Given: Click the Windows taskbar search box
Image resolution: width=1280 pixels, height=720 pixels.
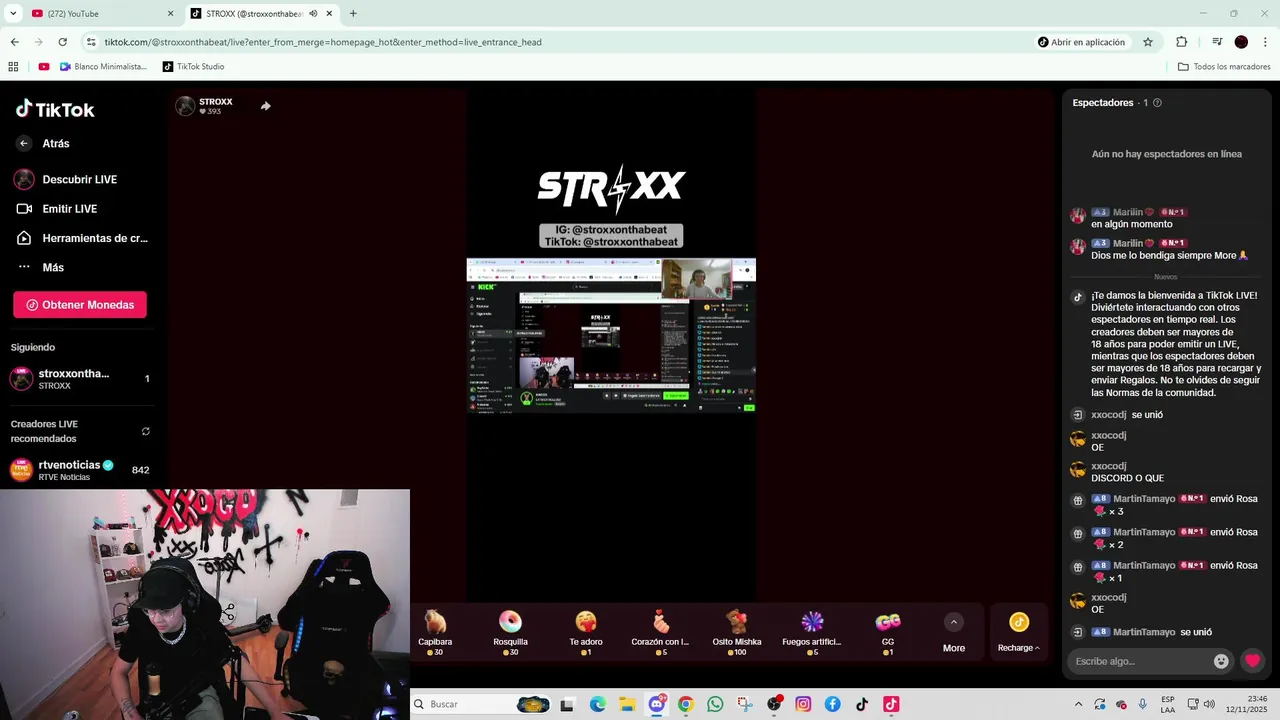Looking at the screenshot, I should 482,704.
